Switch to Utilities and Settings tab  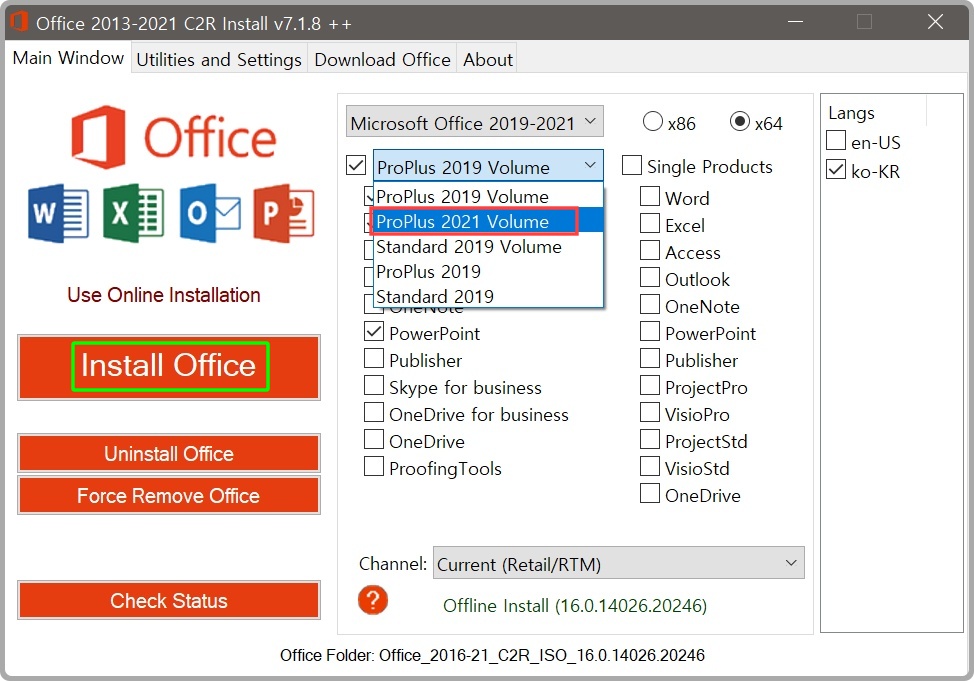point(219,60)
